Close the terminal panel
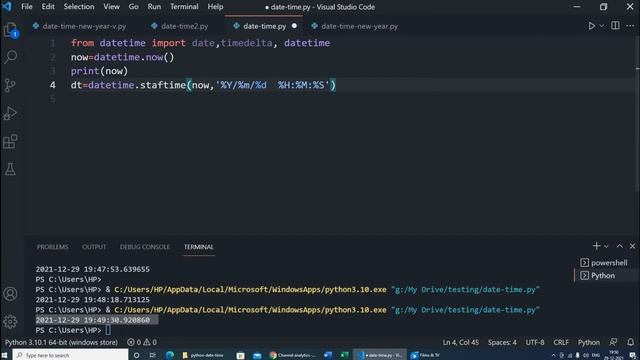This screenshot has width=640, height=360. (632, 246)
